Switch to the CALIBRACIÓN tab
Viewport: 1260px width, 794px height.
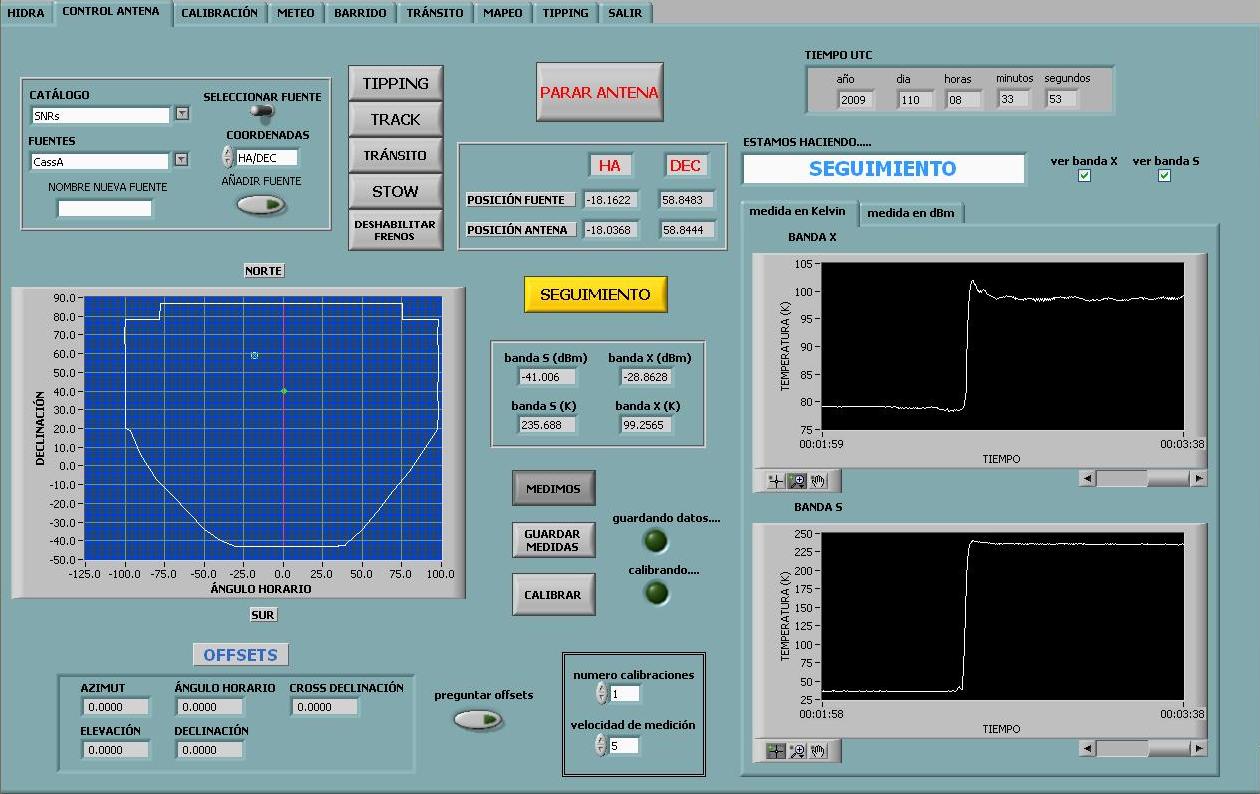click(x=219, y=13)
